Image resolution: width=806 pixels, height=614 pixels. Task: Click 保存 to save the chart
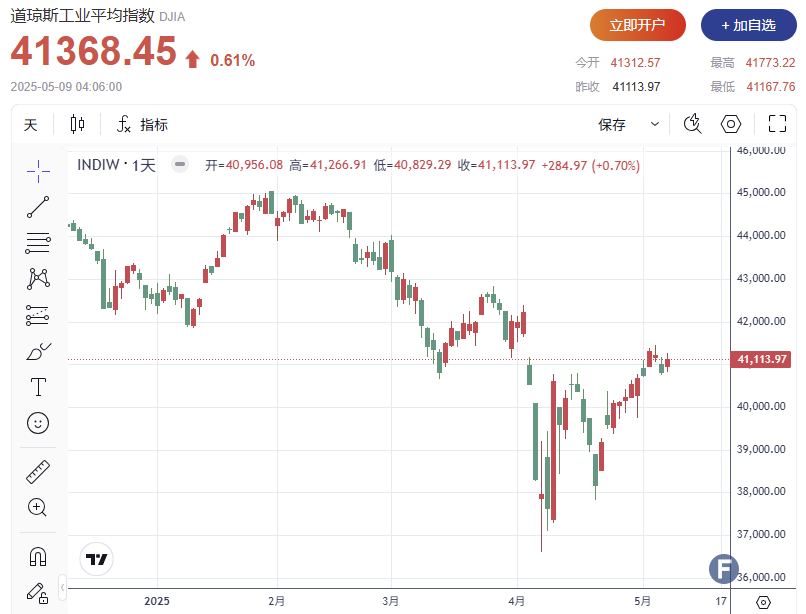612,124
